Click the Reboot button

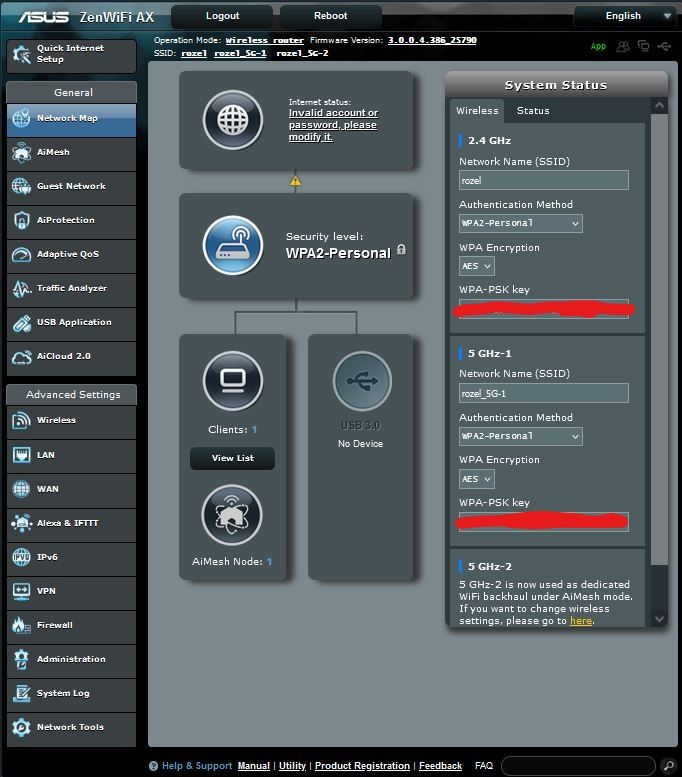(x=331, y=16)
